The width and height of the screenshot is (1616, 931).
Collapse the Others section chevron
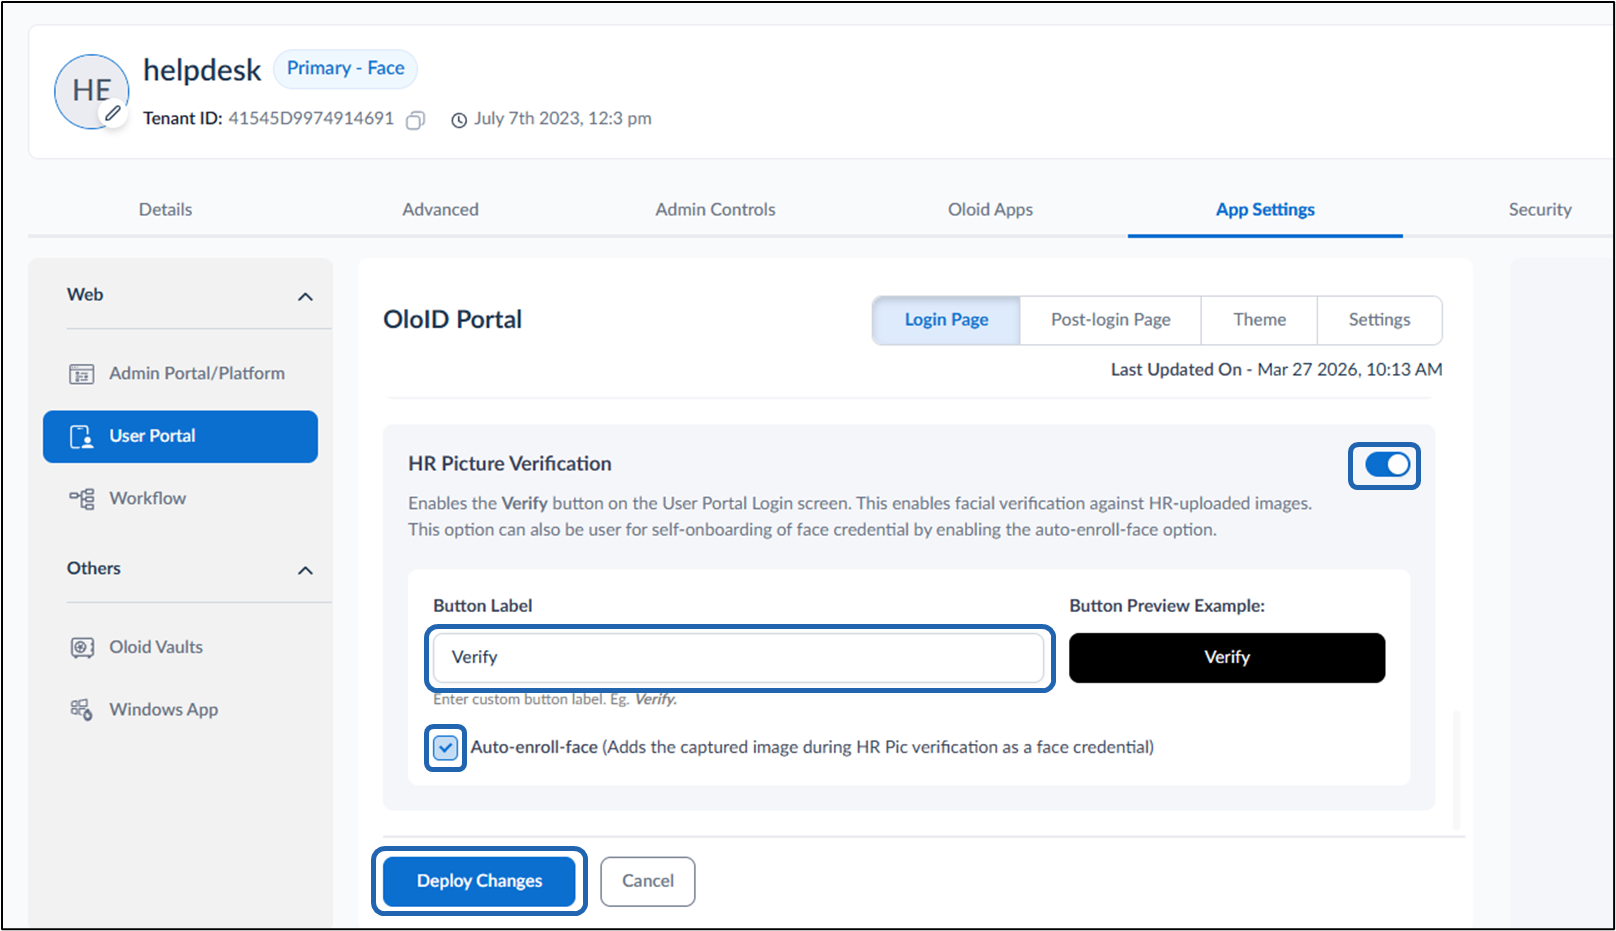pos(306,571)
